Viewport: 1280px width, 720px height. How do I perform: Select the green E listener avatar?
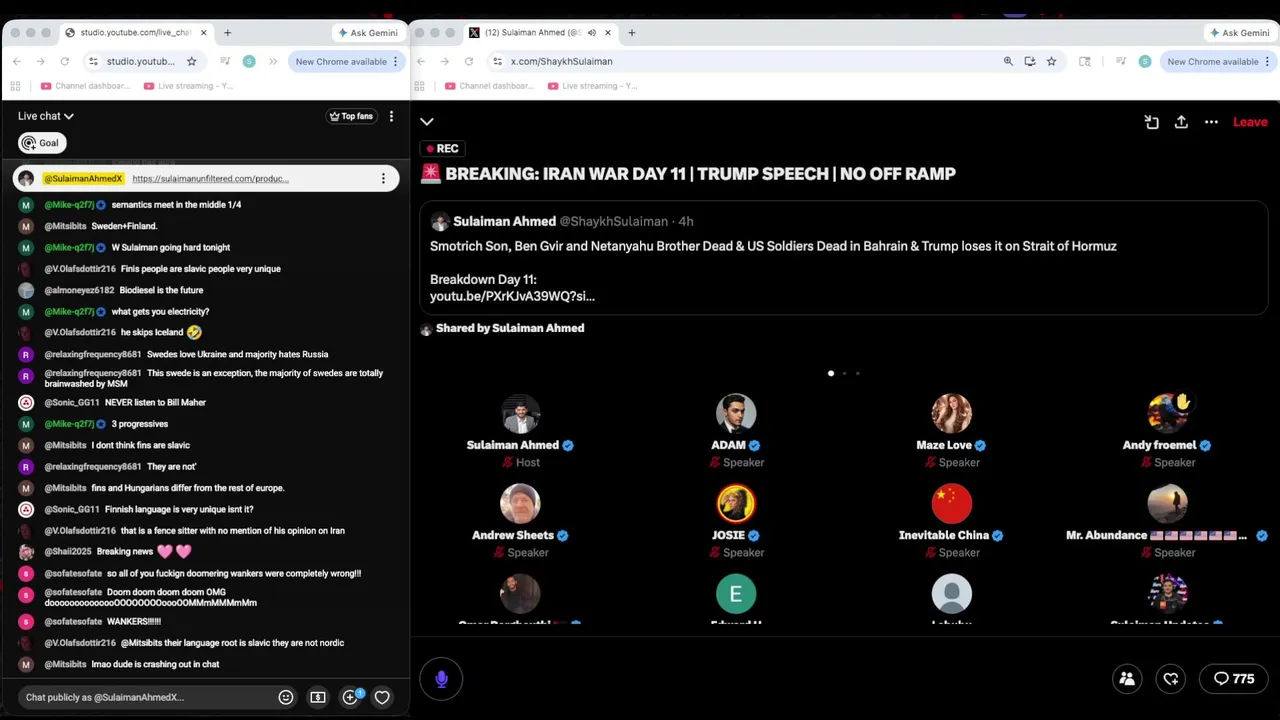[x=736, y=594]
